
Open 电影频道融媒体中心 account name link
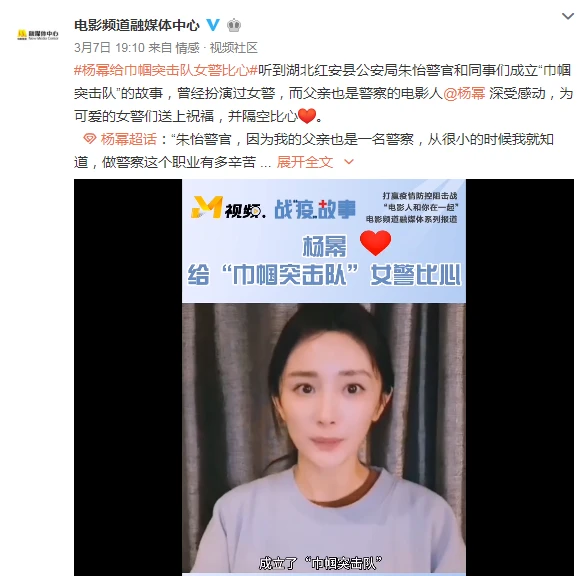[137, 25]
